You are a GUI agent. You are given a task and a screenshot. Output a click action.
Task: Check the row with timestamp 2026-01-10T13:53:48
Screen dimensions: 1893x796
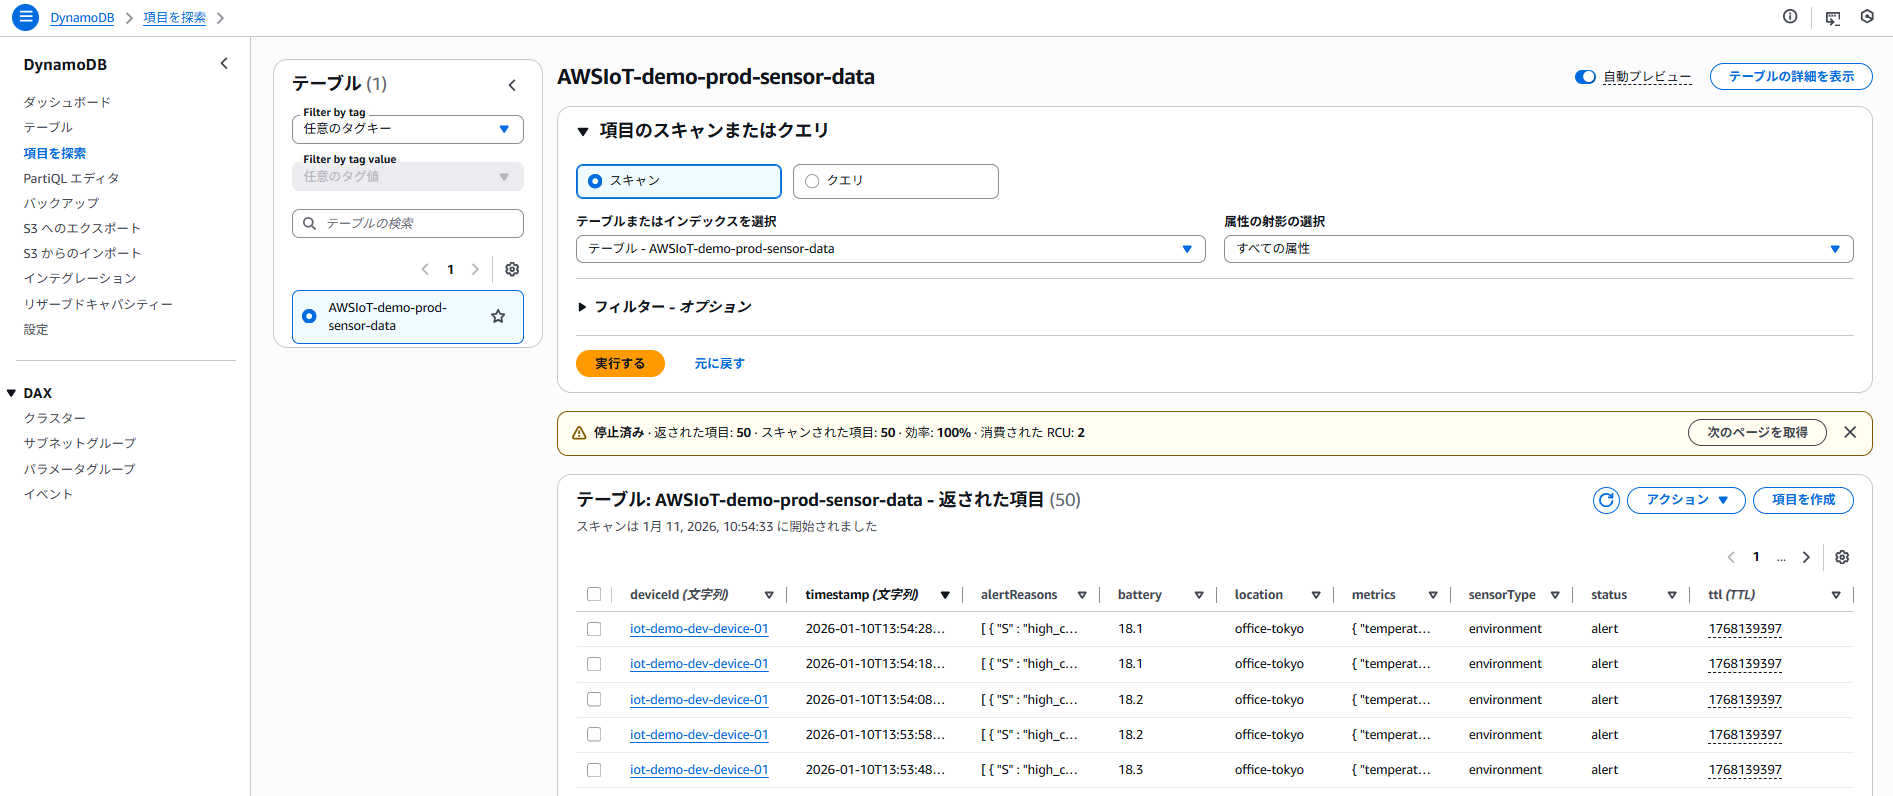point(594,770)
